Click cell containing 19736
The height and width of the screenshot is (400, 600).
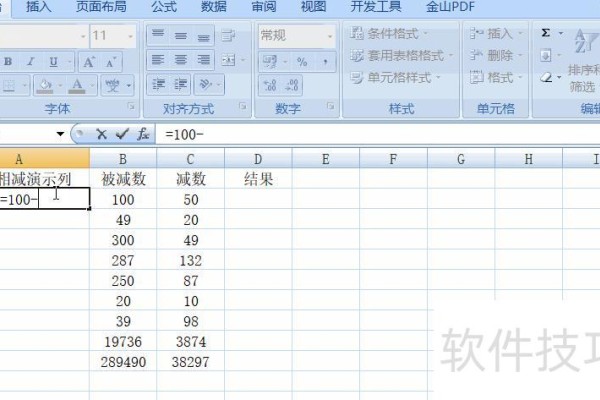(123, 342)
